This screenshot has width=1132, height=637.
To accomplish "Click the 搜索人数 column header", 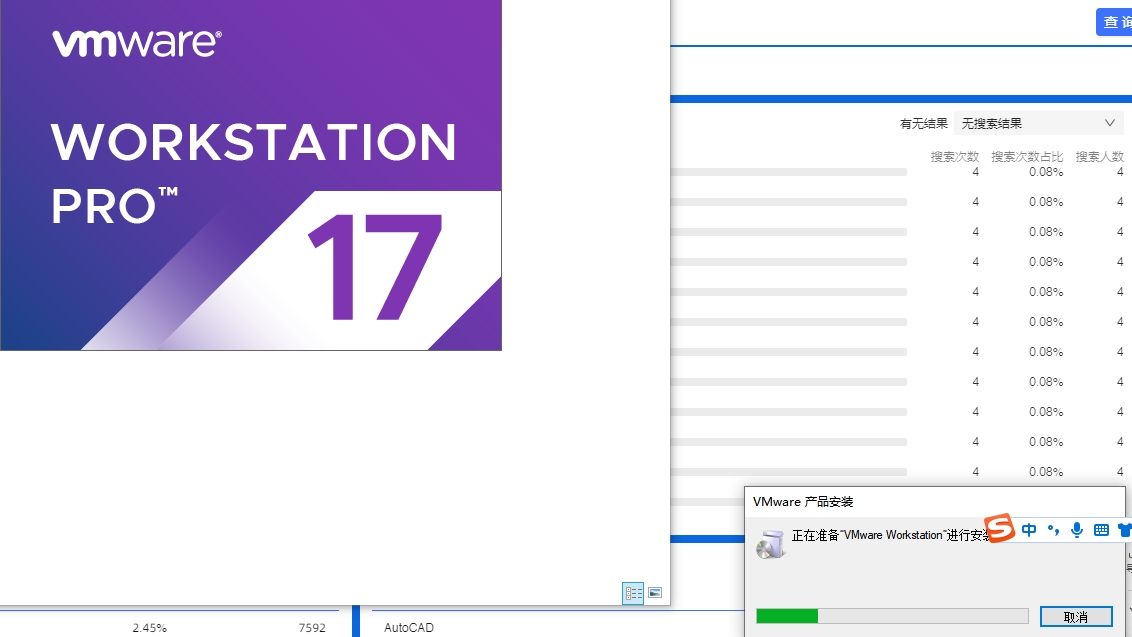I will tap(1099, 157).
